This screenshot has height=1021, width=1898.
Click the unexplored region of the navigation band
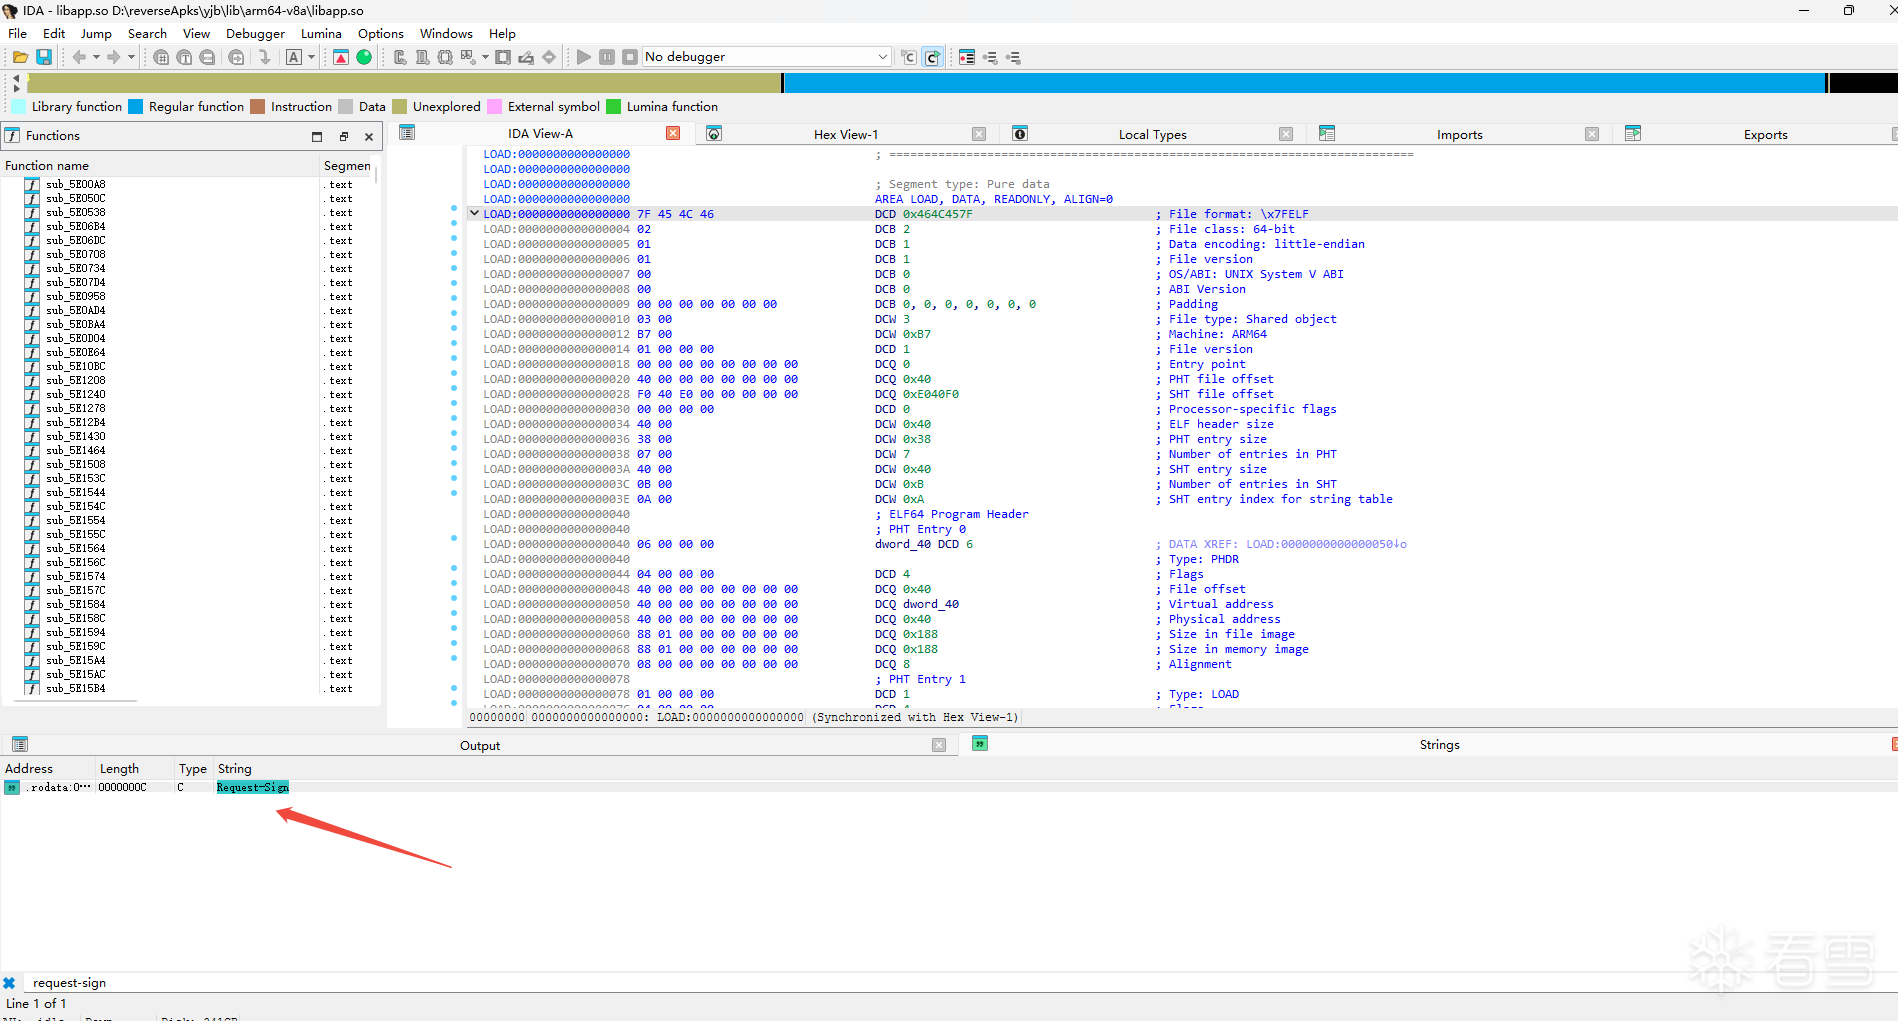pos(405,83)
